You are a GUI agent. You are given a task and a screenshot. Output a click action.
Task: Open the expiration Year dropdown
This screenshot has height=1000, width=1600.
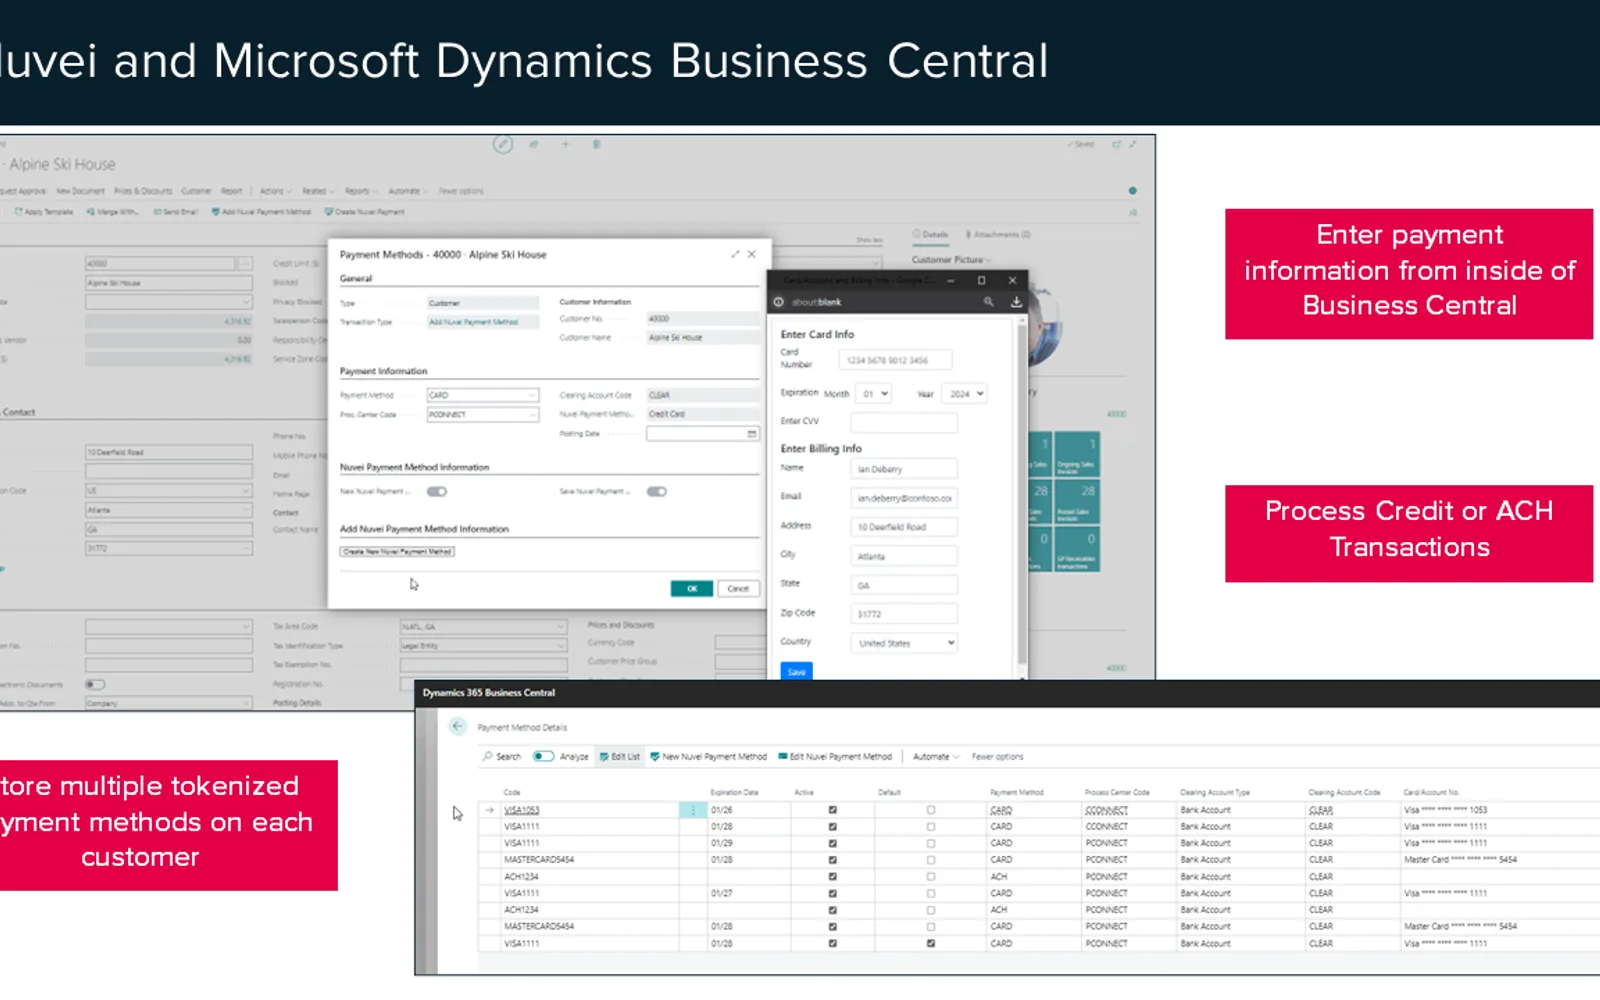(x=965, y=394)
